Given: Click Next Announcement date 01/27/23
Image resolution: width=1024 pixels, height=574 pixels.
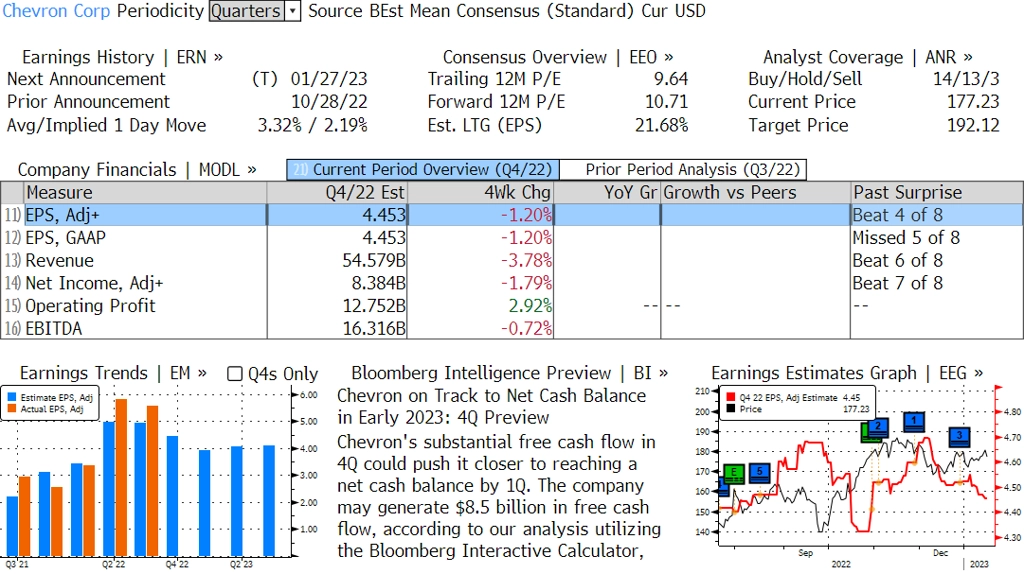Looking at the screenshot, I should pyautogui.click(x=328, y=79).
